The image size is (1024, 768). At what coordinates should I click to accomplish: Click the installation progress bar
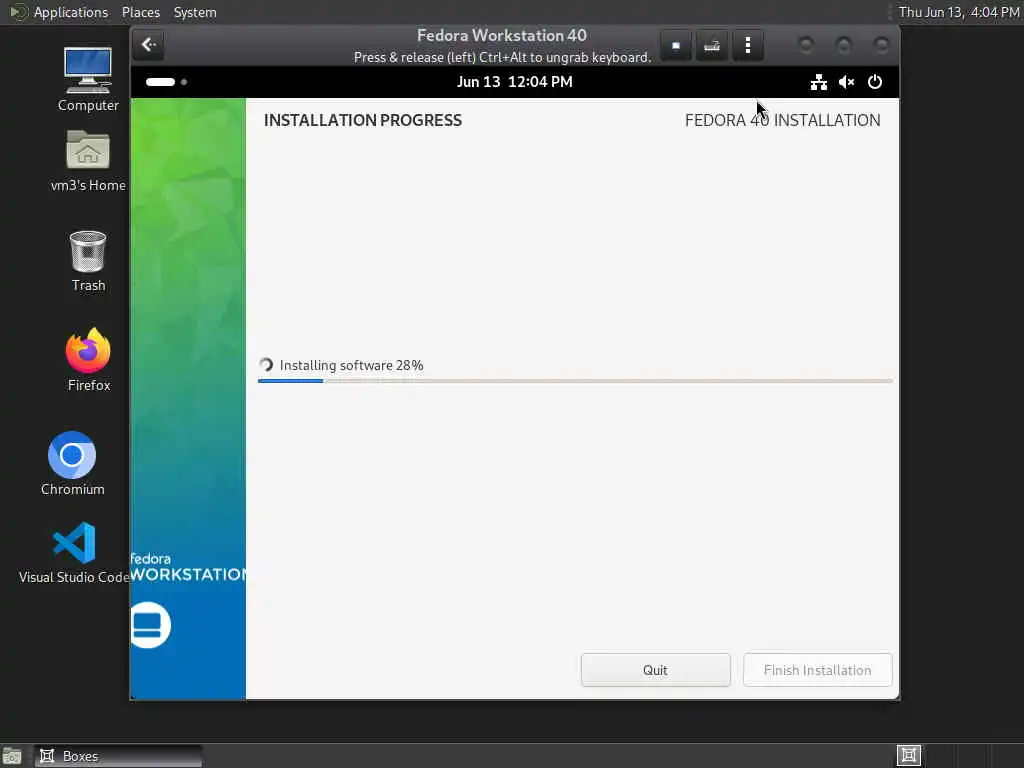pos(575,381)
